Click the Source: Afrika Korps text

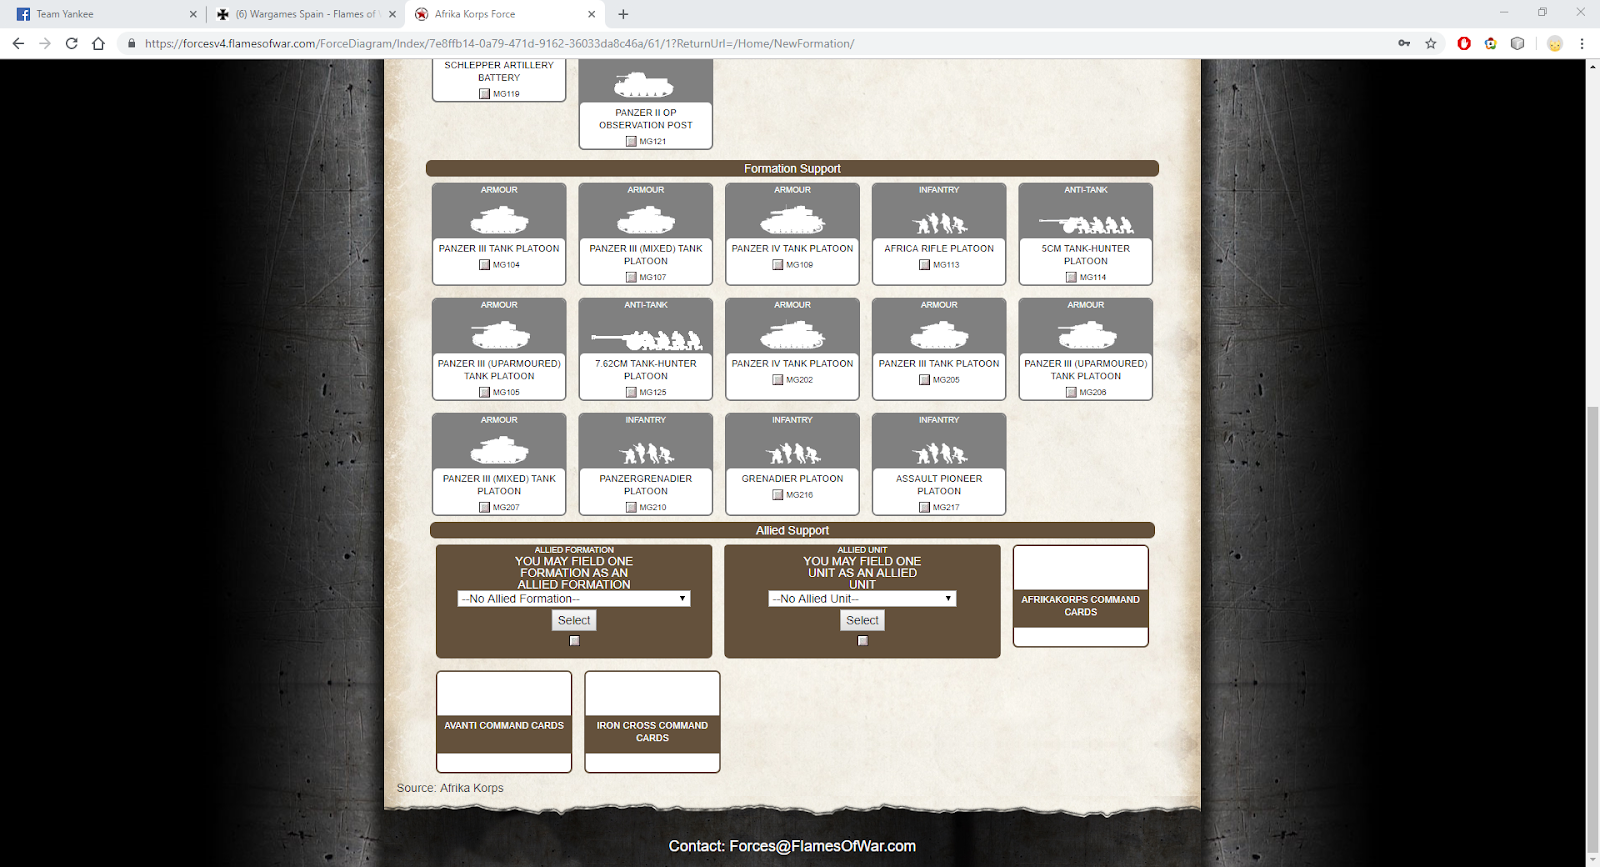click(x=450, y=788)
